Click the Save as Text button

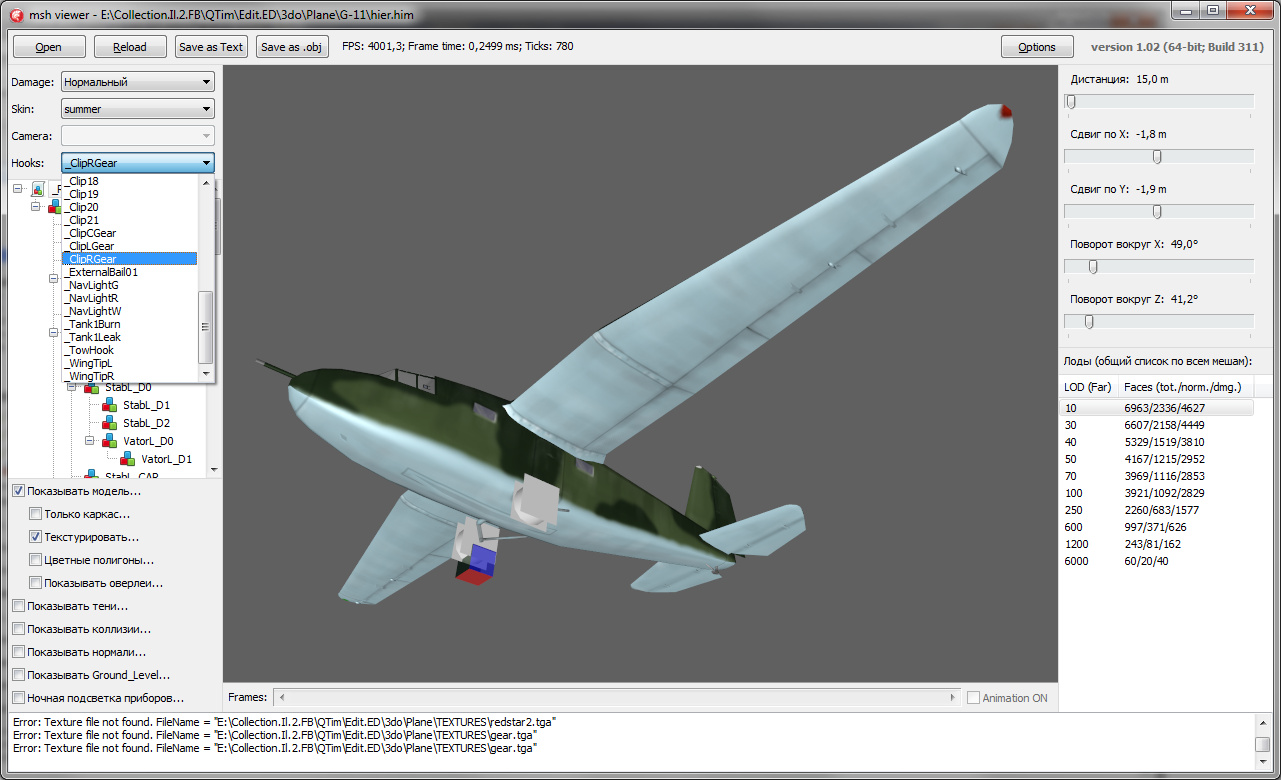click(211, 47)
